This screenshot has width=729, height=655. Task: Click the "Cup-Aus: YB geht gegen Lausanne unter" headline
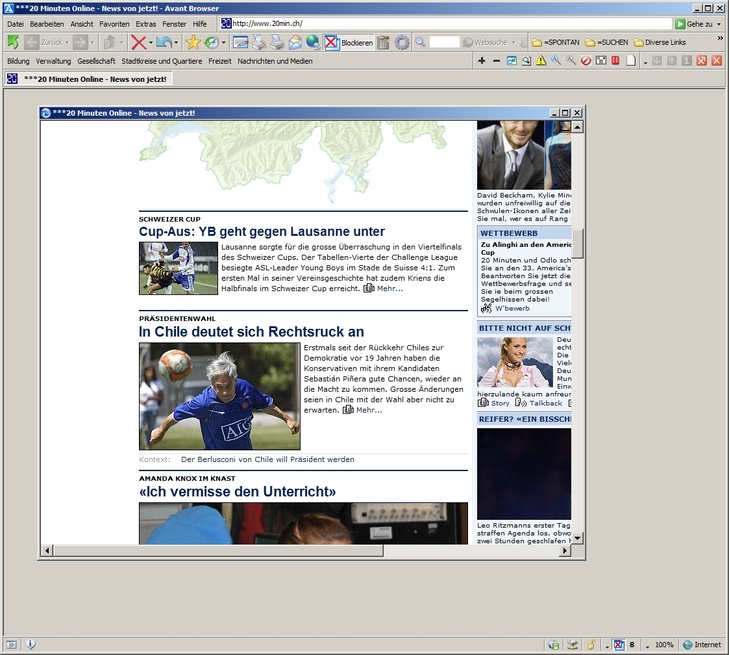coord(261,231)
